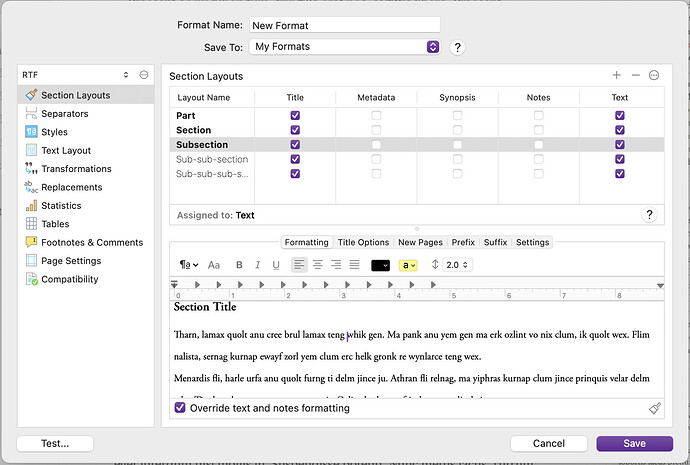This screenshot has height=465, width=690.
Task: Click Section Title in preview
Action: pos(205,307)
